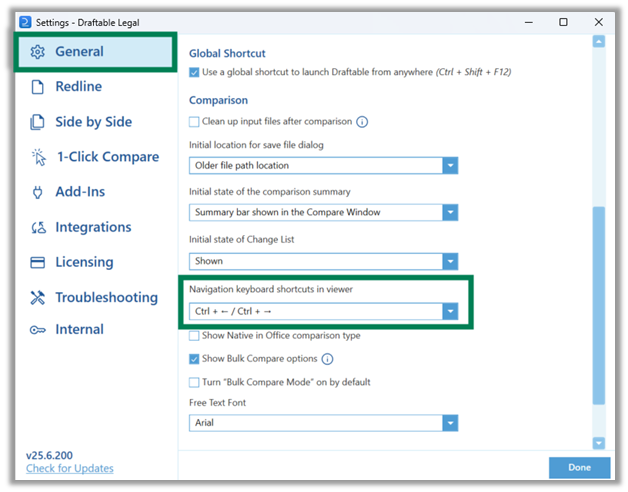Uncheck Show Bulk Compare options

[x=194, y=359]
